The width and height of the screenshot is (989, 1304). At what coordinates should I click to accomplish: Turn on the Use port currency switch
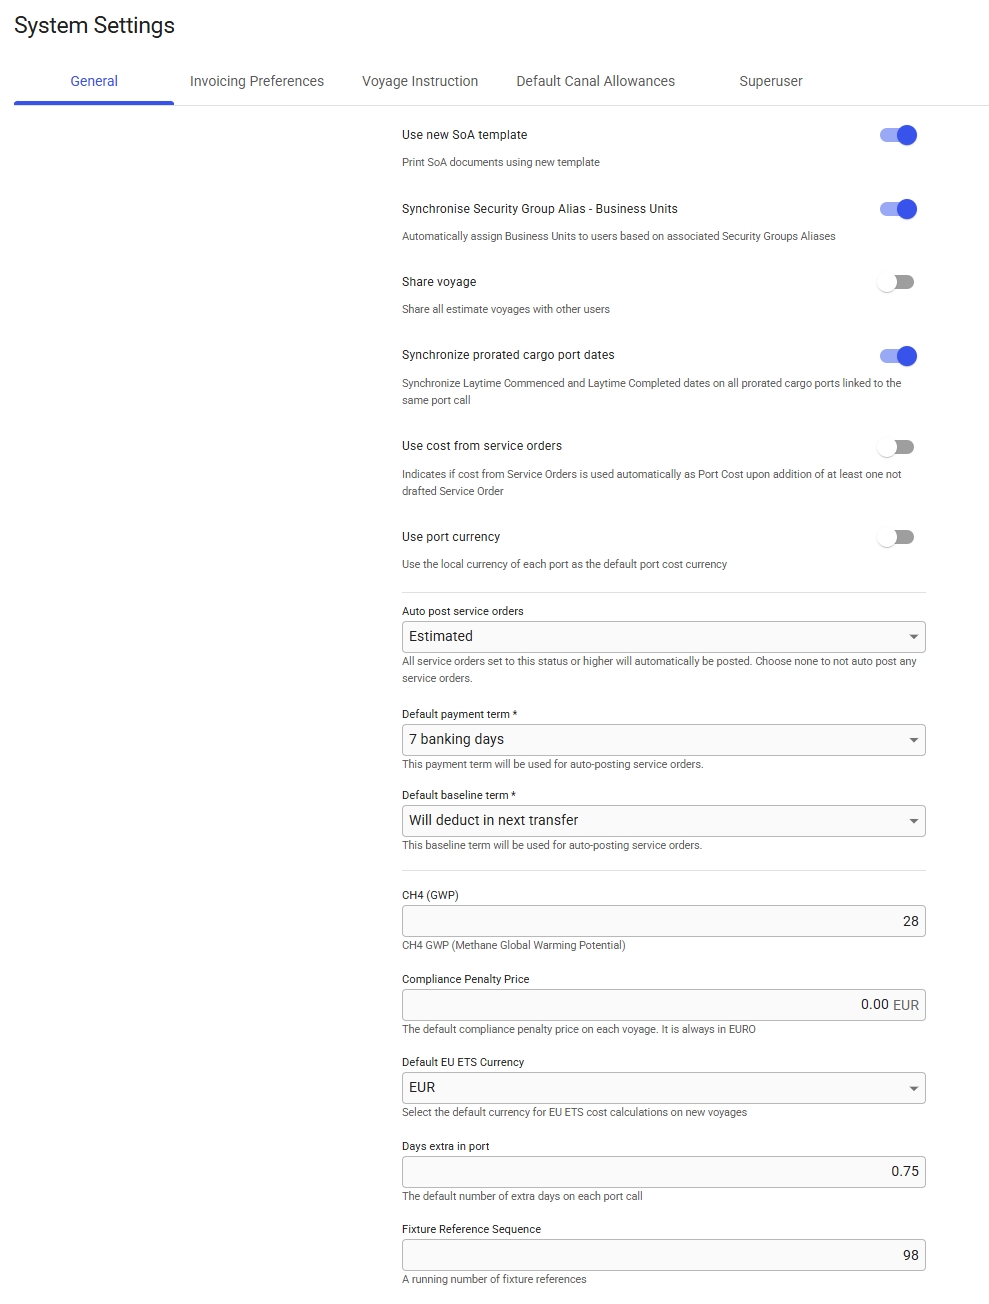[x=896, y=537]
